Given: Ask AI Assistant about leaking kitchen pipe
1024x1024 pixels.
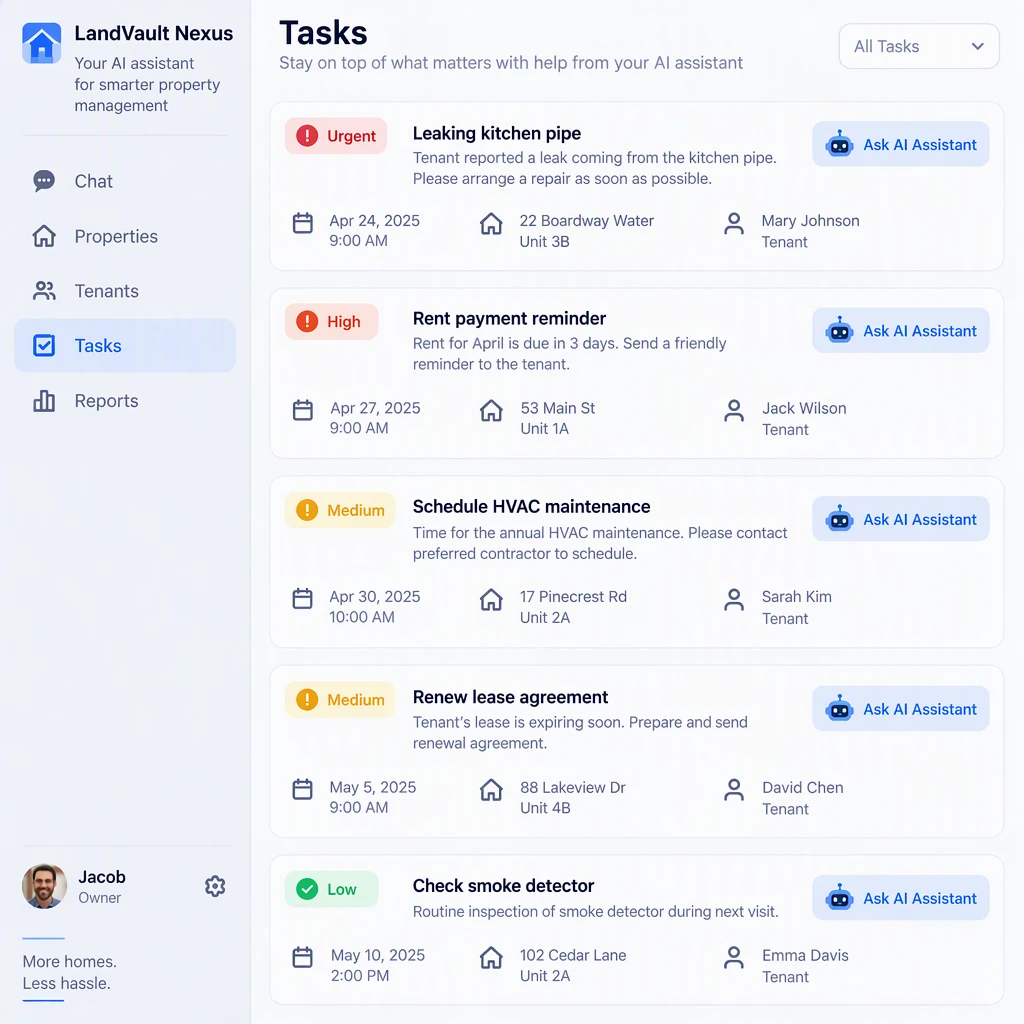Looking at the screenshot, I should pyautogui.click(x=901, y=144).
